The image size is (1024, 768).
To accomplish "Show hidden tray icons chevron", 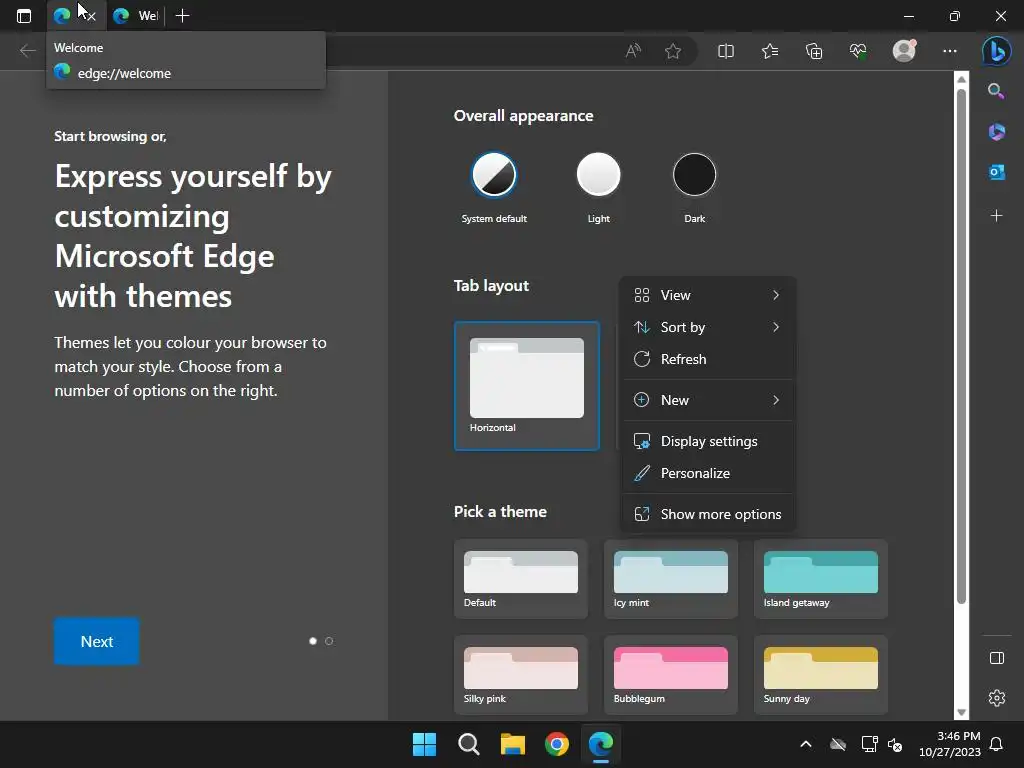I will (x=806, y=744).
